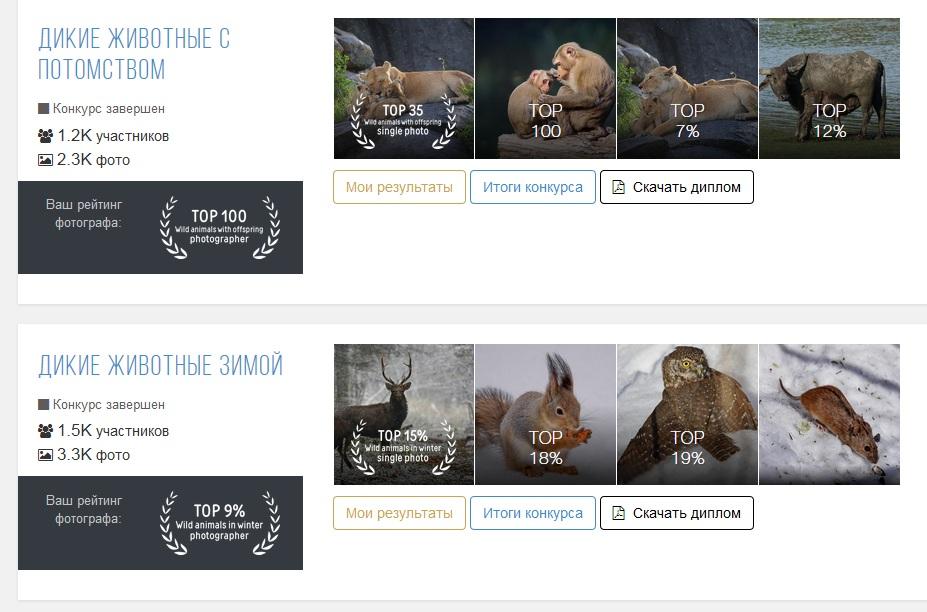Click the status square in the offspring contest
The image size is (927, 612).
click(43, 108)
